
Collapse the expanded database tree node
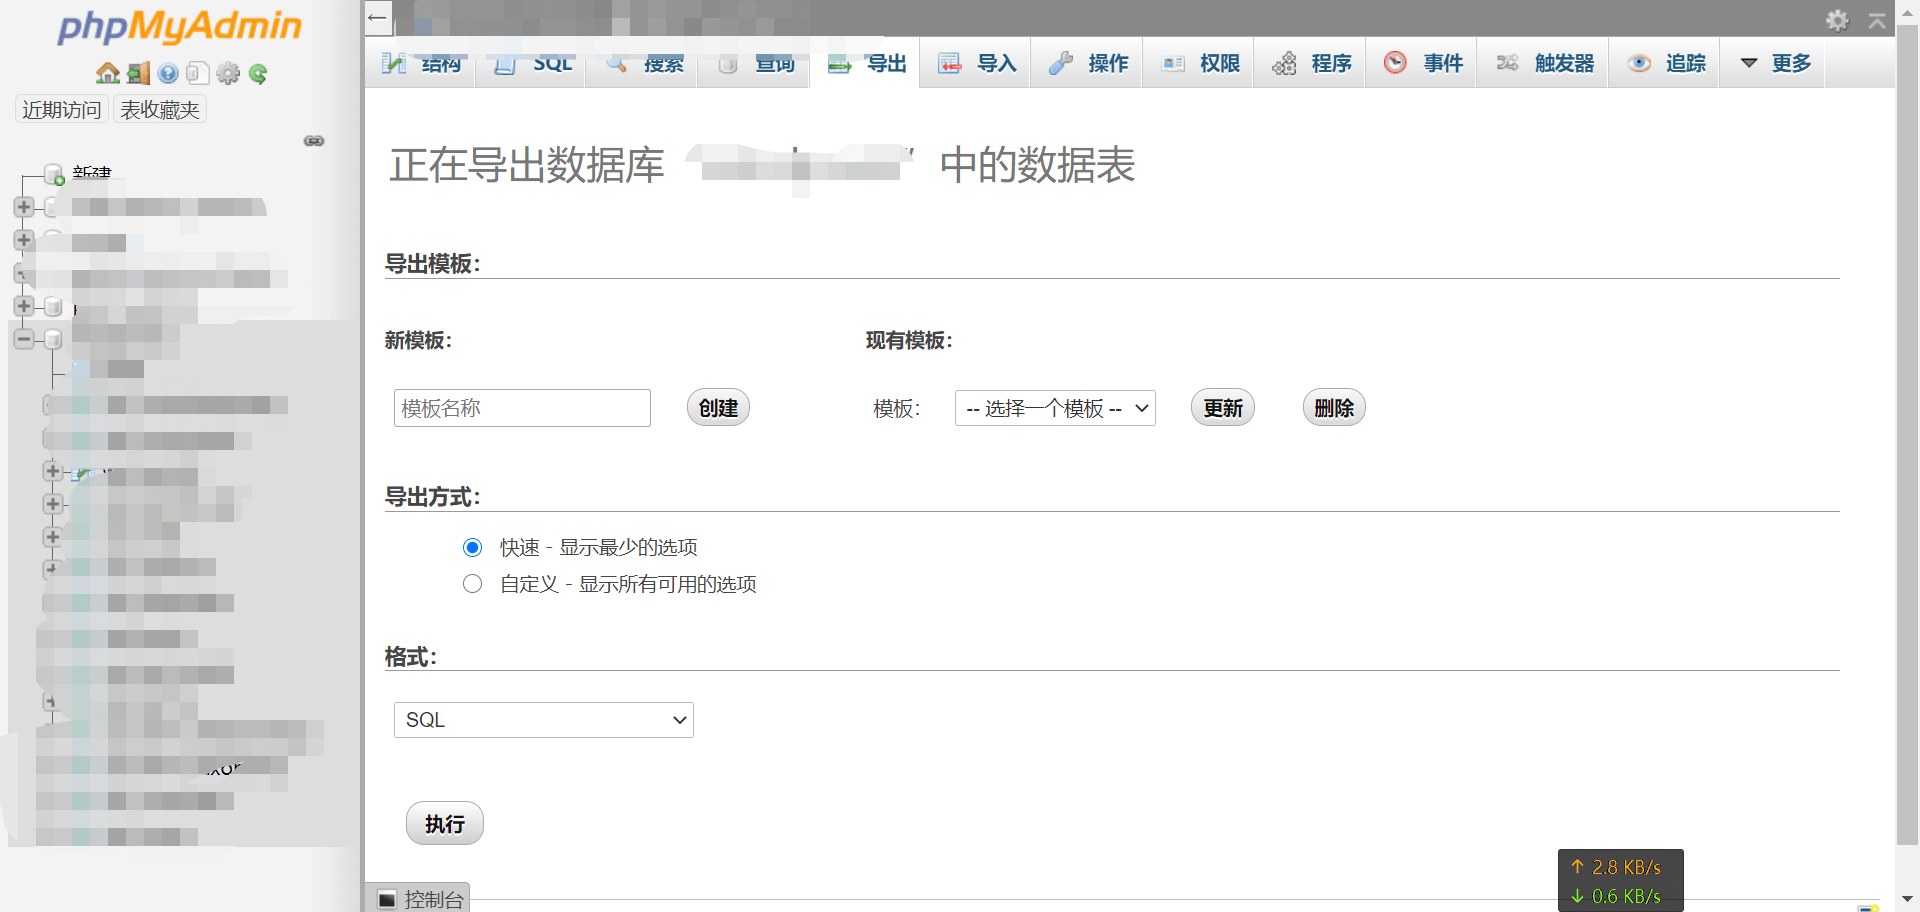pyautogui.click(x=24, y=339)
